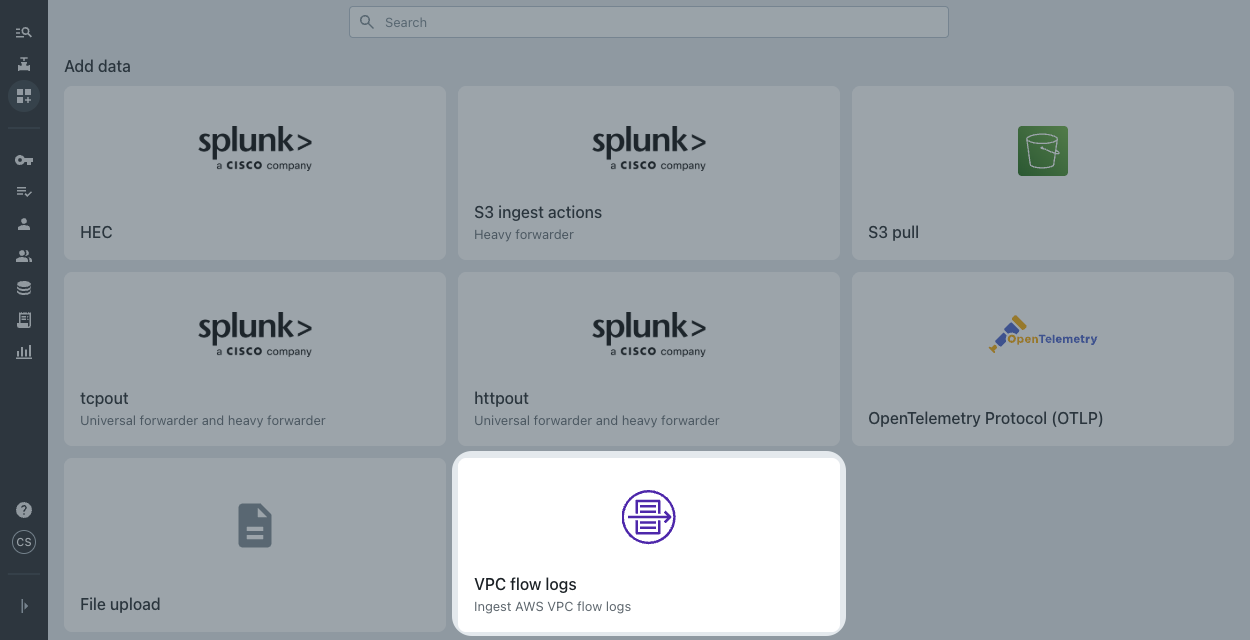Select the File upload tile
This screenshot has width=1250, height=640.
click(254, 544)
